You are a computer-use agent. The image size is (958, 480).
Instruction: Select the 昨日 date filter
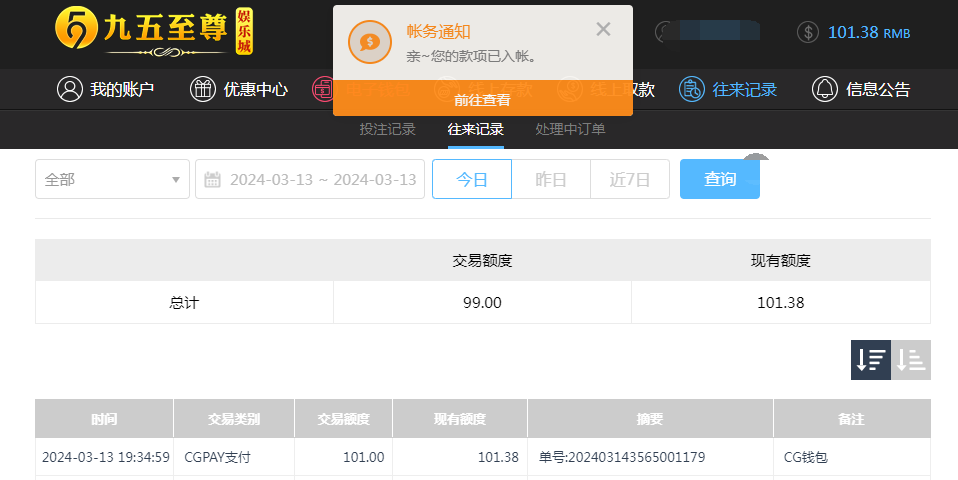pyautogui.click(x=551, y=179)
